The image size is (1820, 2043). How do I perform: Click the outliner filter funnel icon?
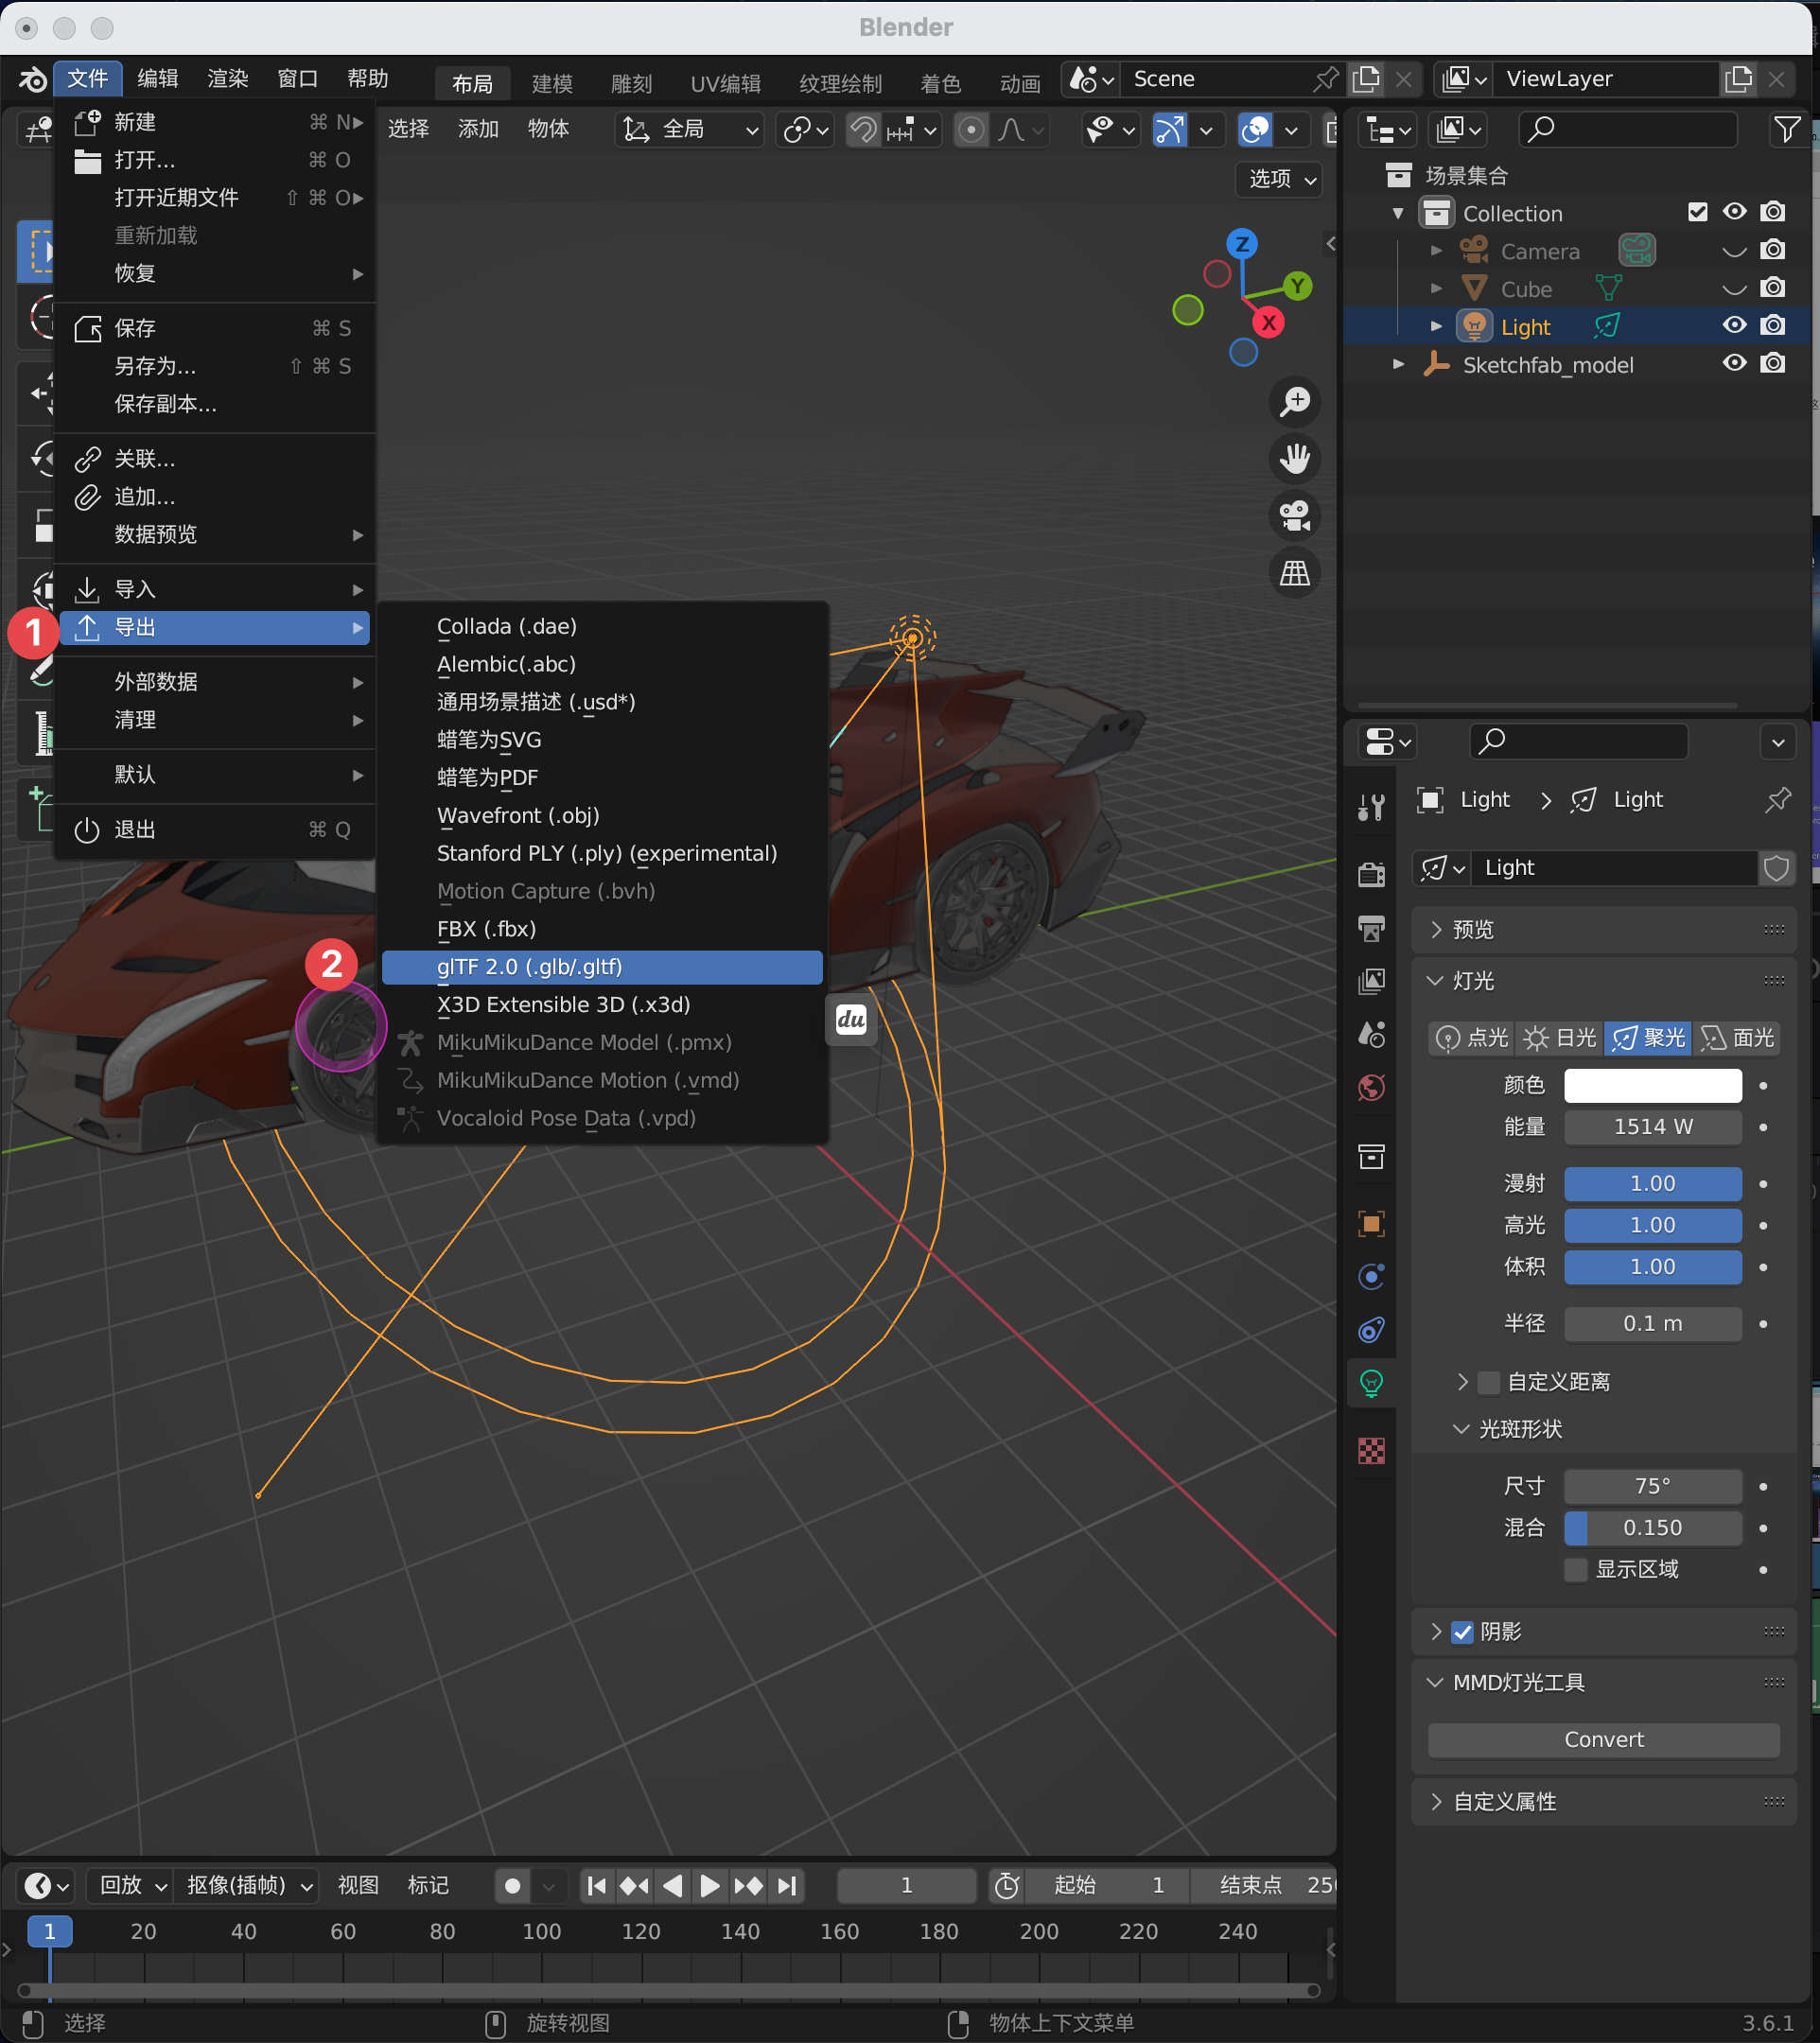1786,129
